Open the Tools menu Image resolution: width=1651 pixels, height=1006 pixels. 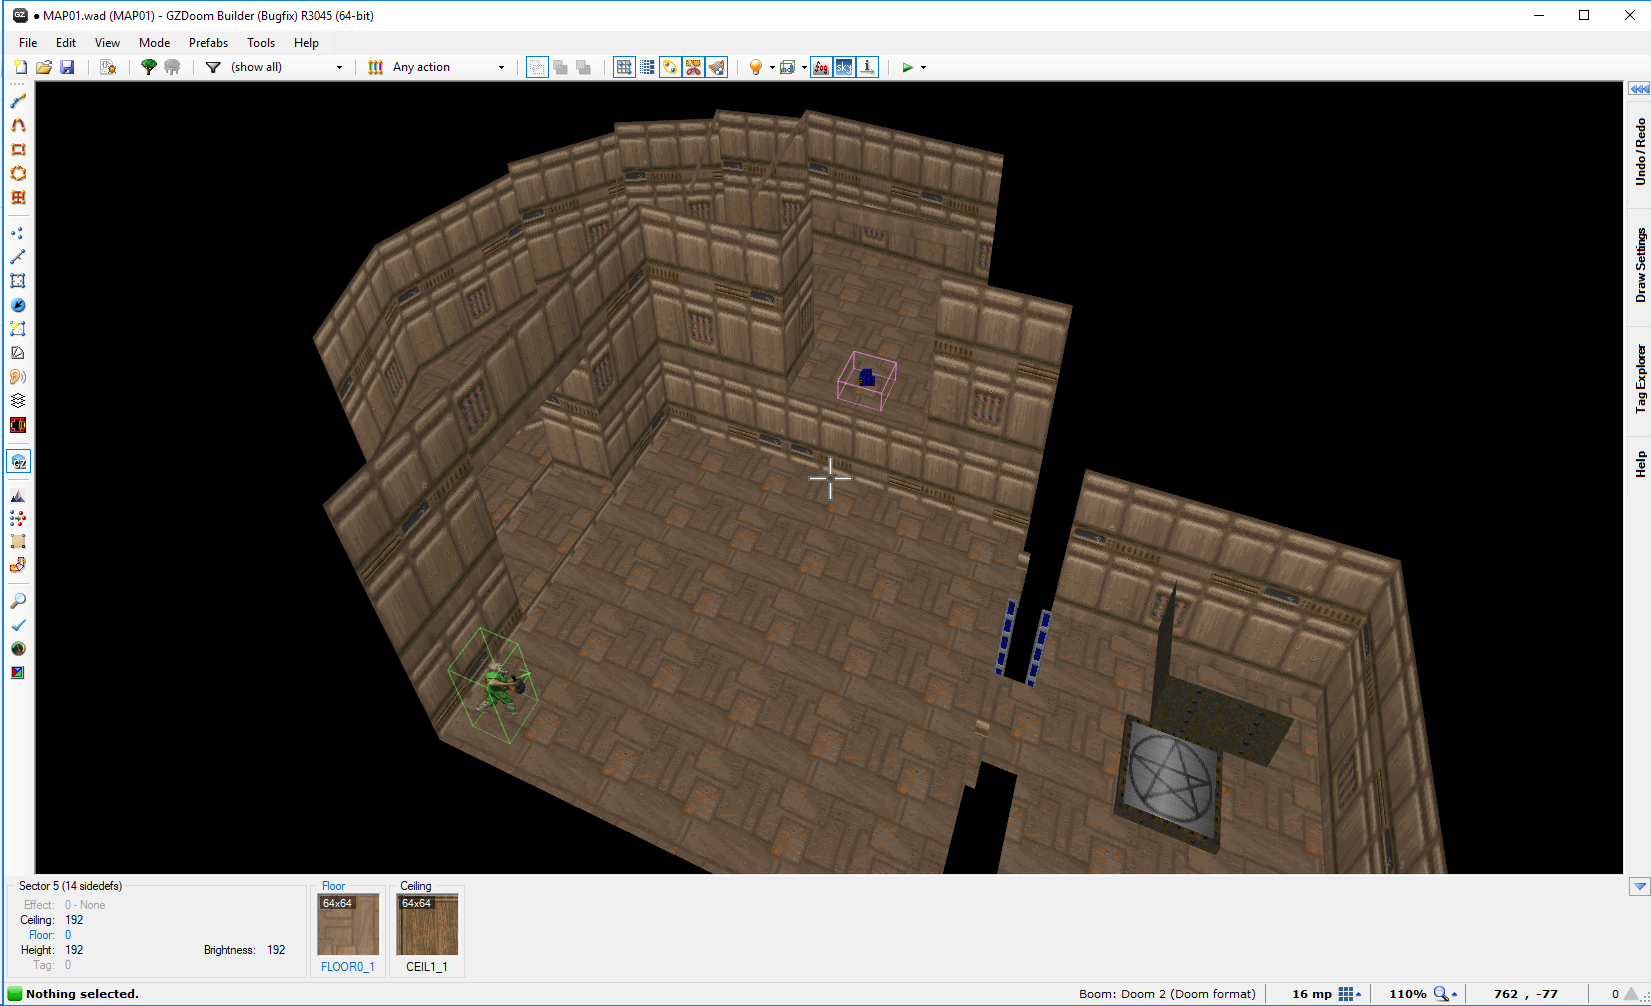261,43
